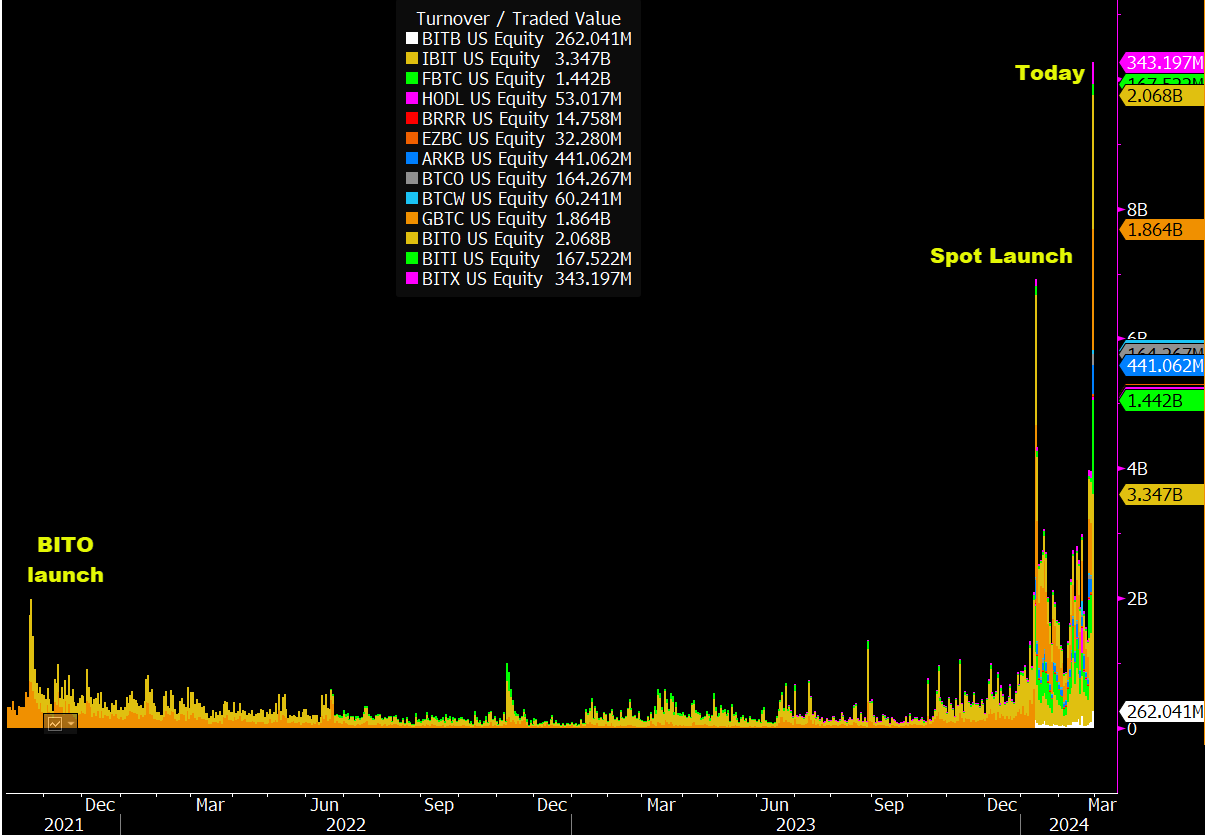Select the FBTC US Equity legend entry
Image resolution: width=1205 pixels, height=835 pixels.
click(482, 79)
